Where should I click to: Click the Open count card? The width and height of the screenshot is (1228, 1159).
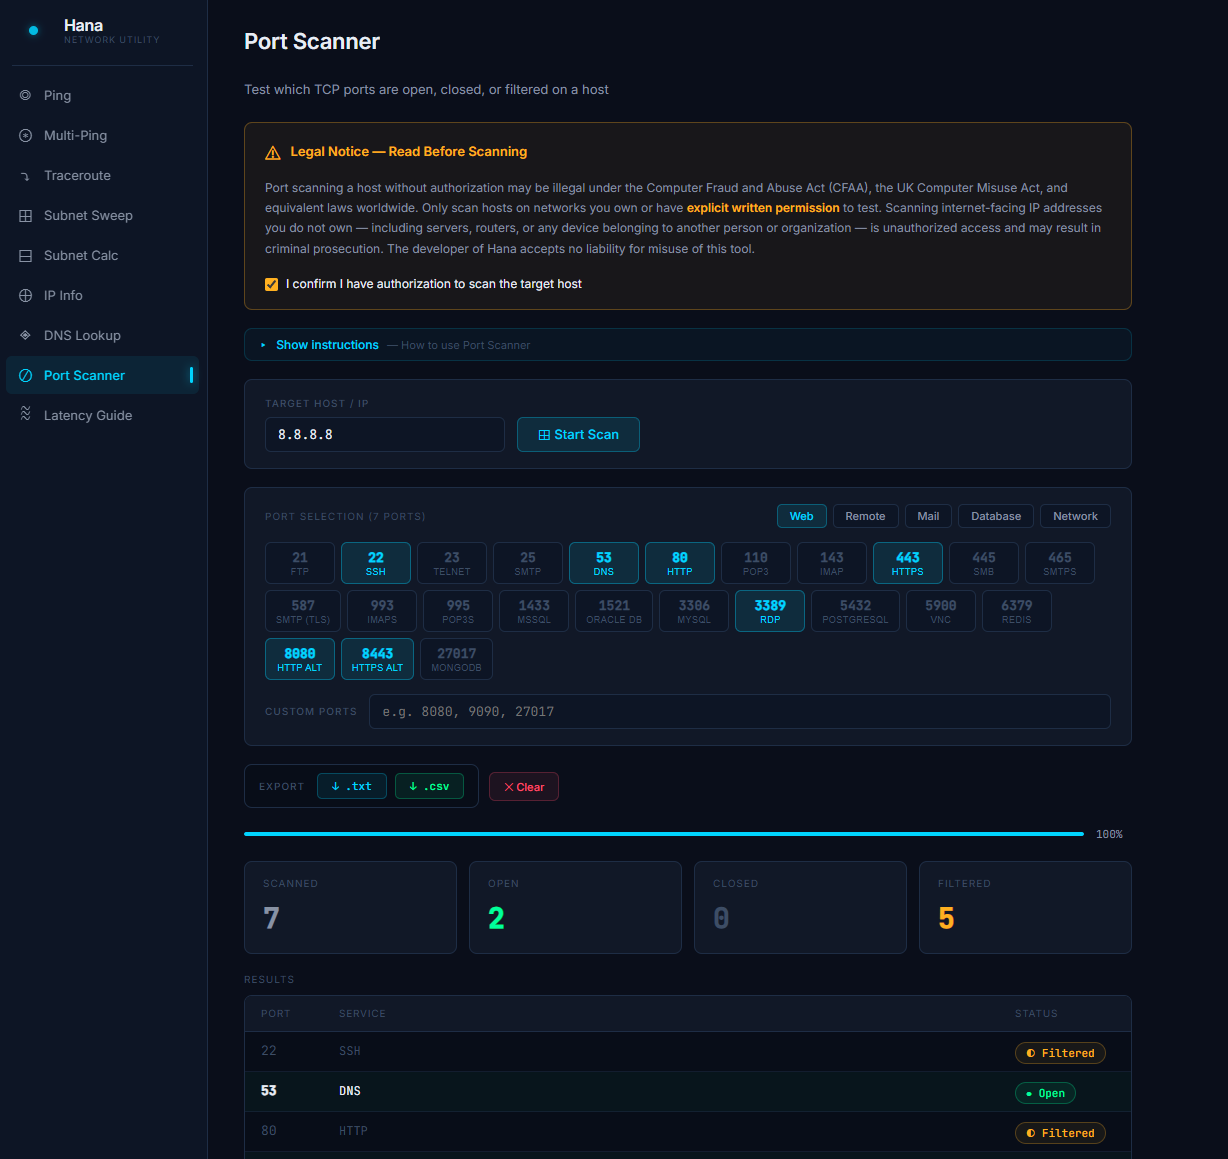[x=575, y=907]
